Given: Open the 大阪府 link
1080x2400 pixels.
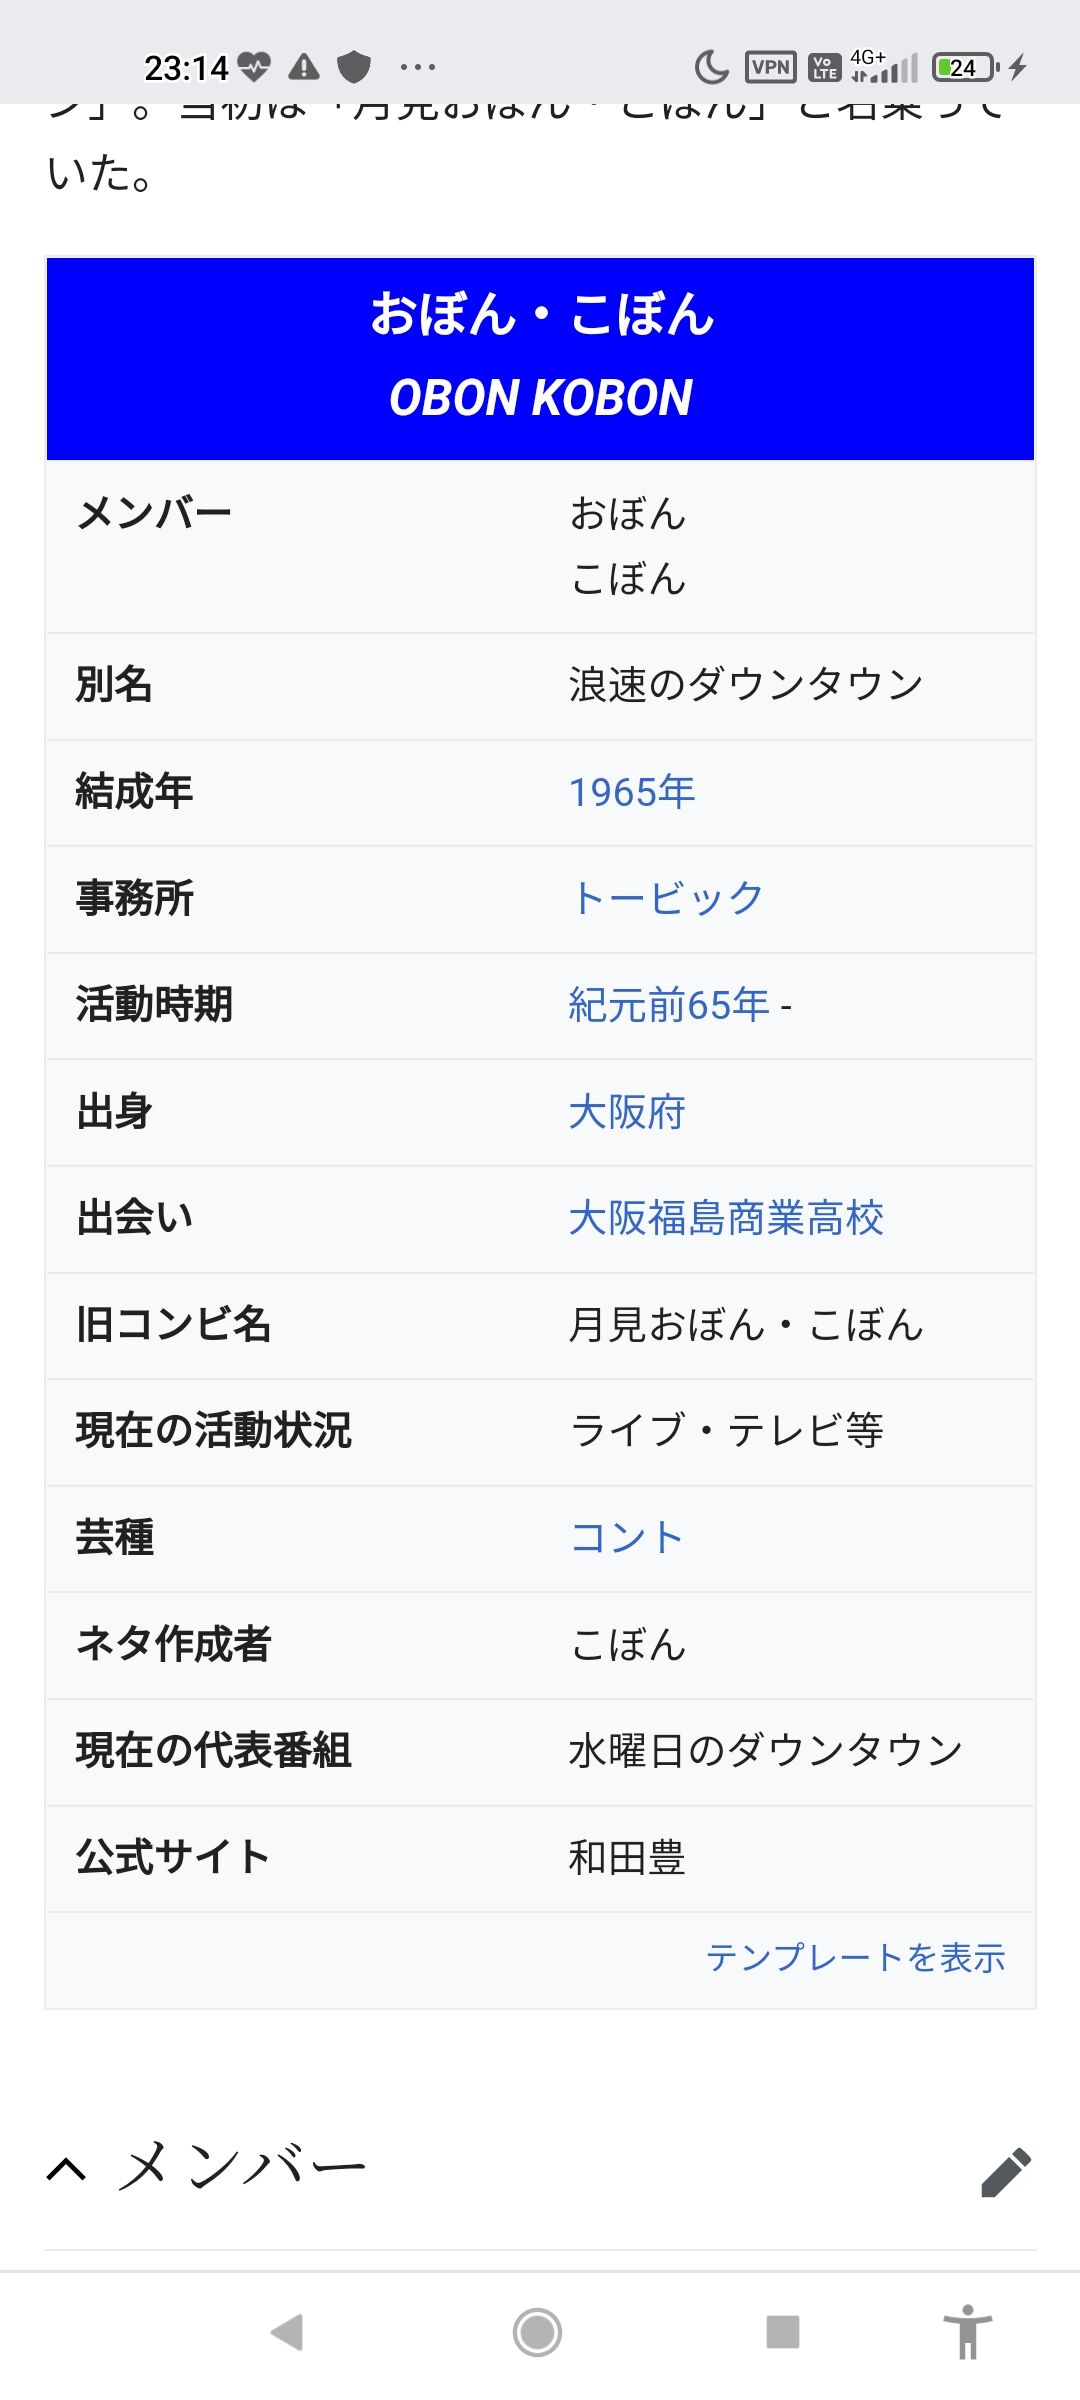Looking at the screenshot, I should click(x=627, y=1112).
